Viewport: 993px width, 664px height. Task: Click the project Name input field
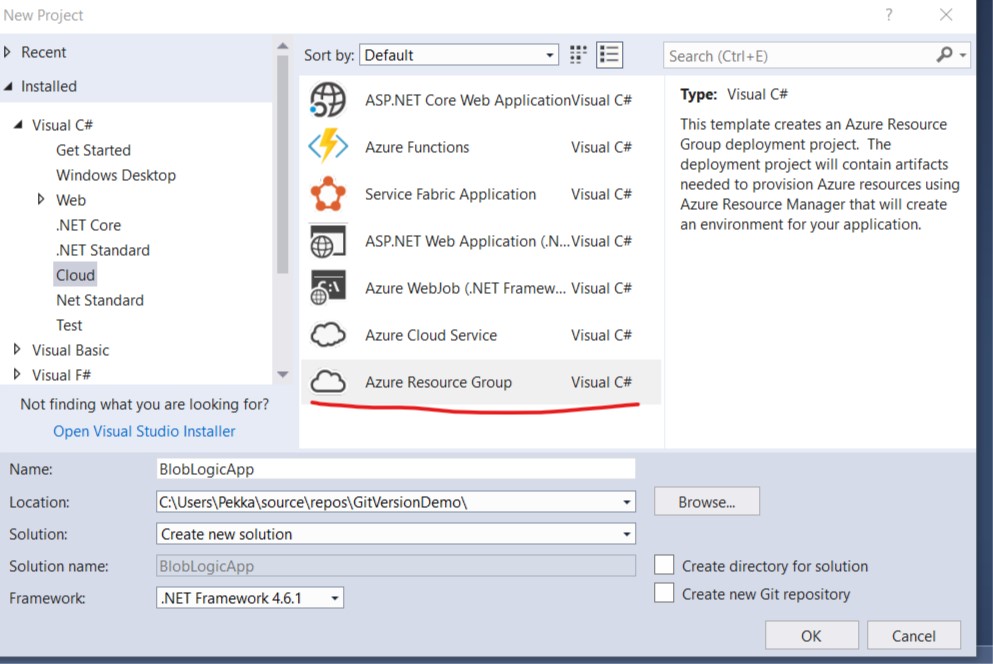(x=395, y=469)
